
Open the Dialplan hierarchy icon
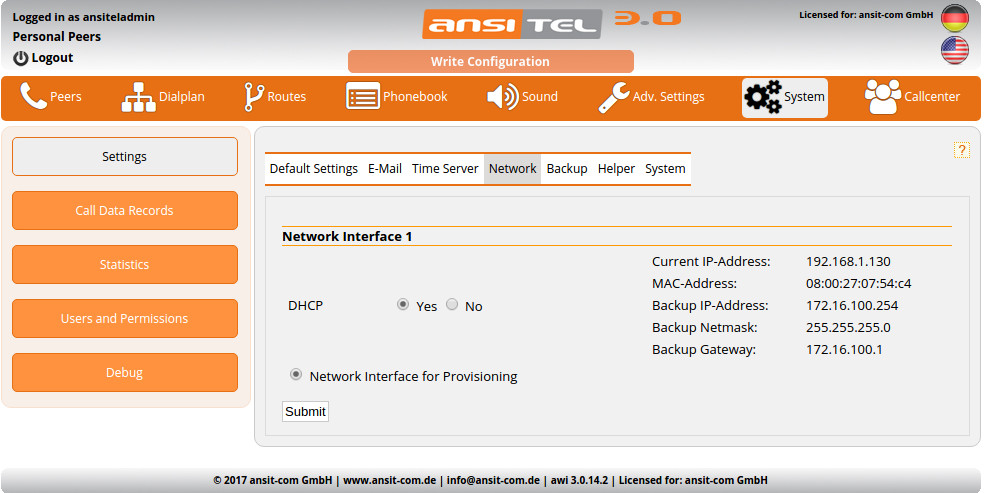point(139,97)
